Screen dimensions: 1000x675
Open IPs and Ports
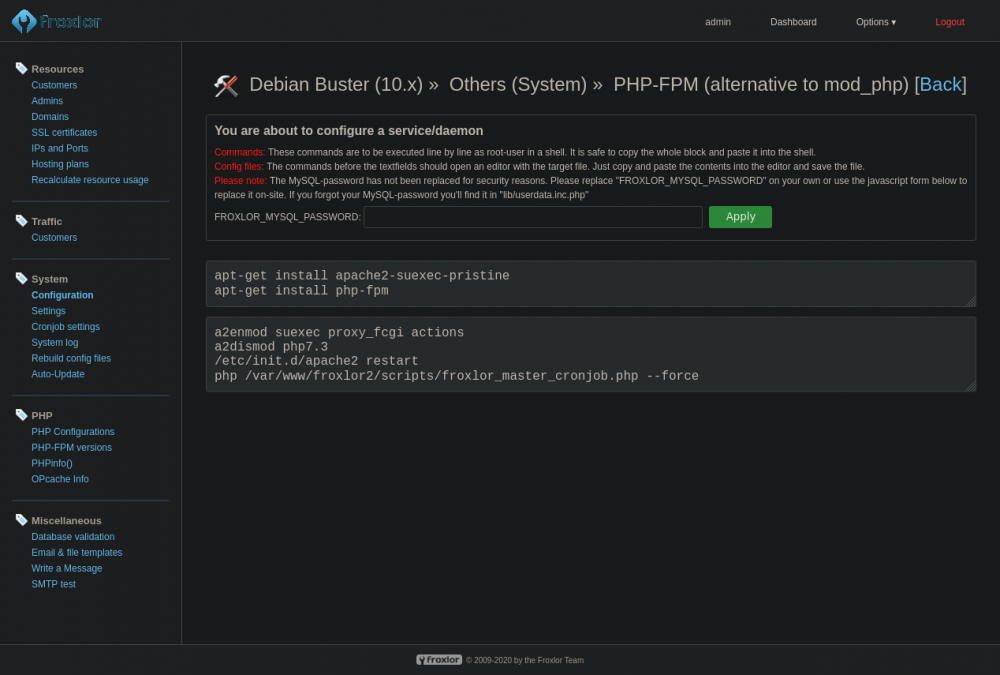tap(60, 148)
